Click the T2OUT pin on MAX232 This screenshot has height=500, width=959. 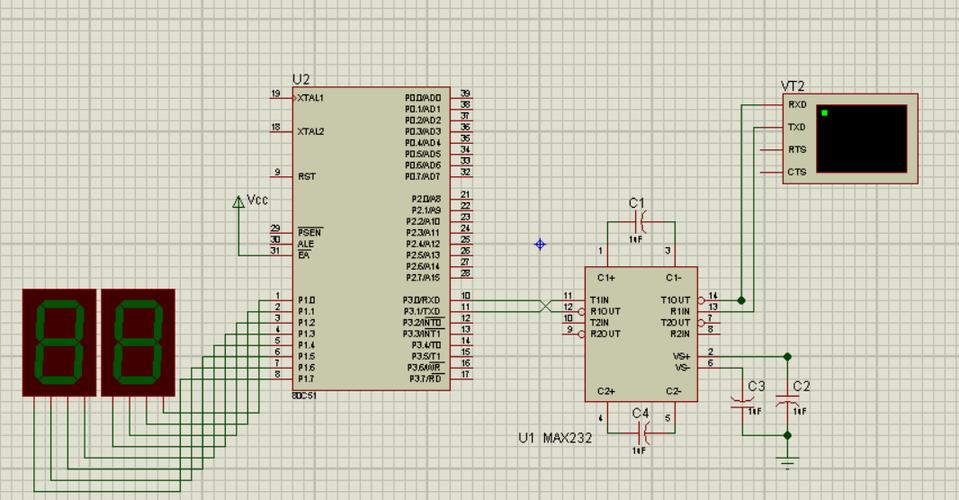tap(675, 323)
